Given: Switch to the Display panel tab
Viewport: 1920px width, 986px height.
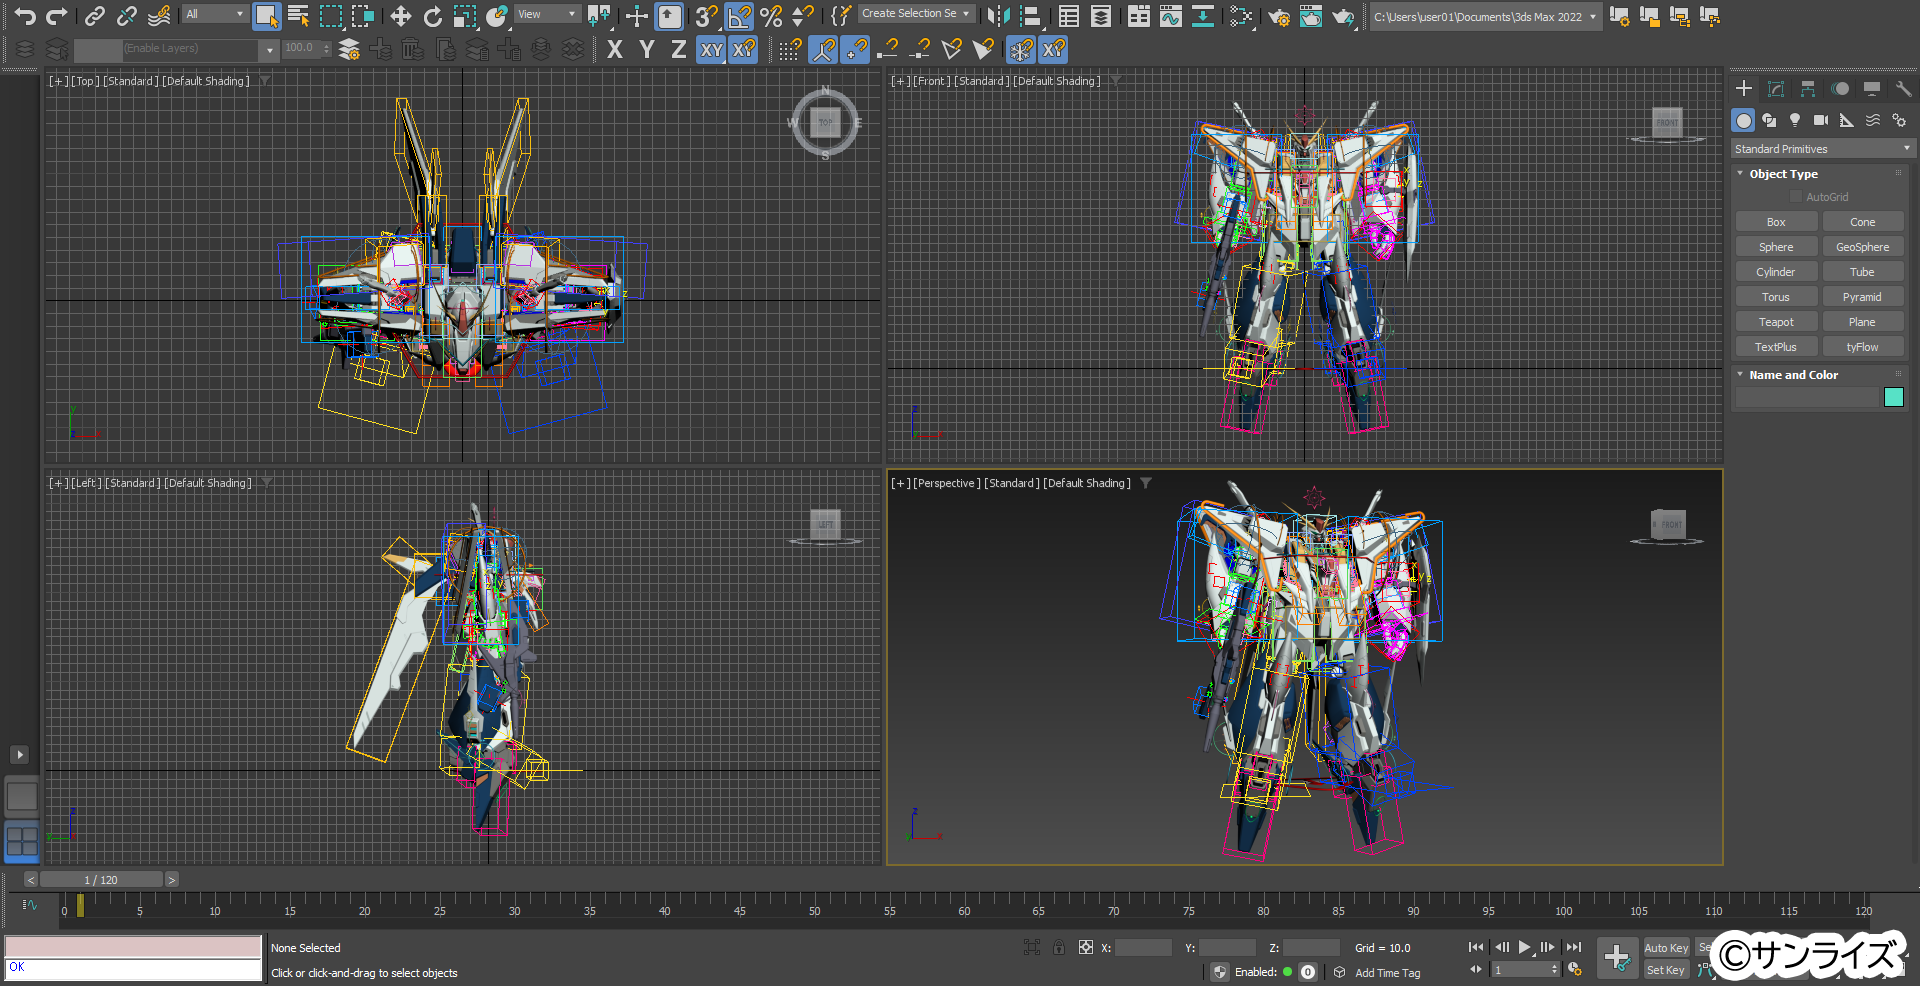Looking at the screenshot, I should [1872, 89].
